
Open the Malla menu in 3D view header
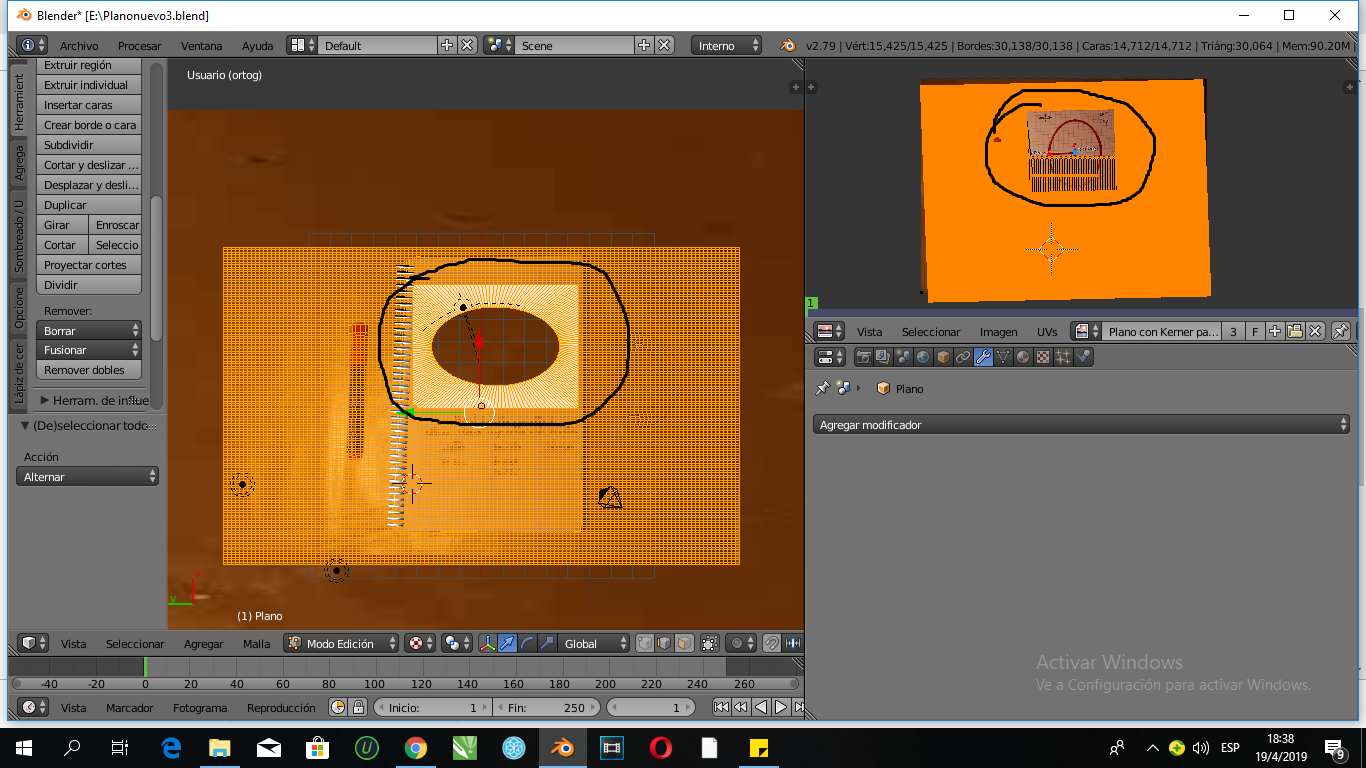pos(256,644)
